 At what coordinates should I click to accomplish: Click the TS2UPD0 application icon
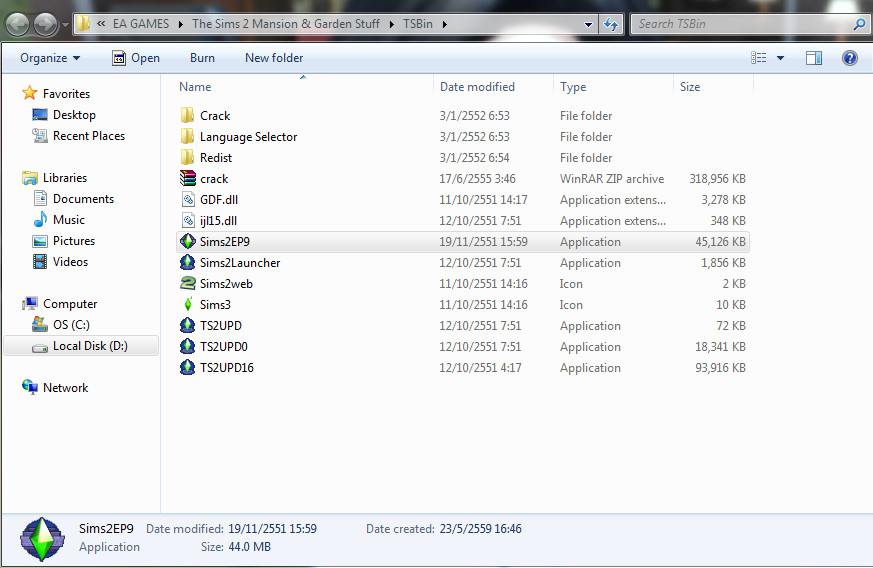188,346
